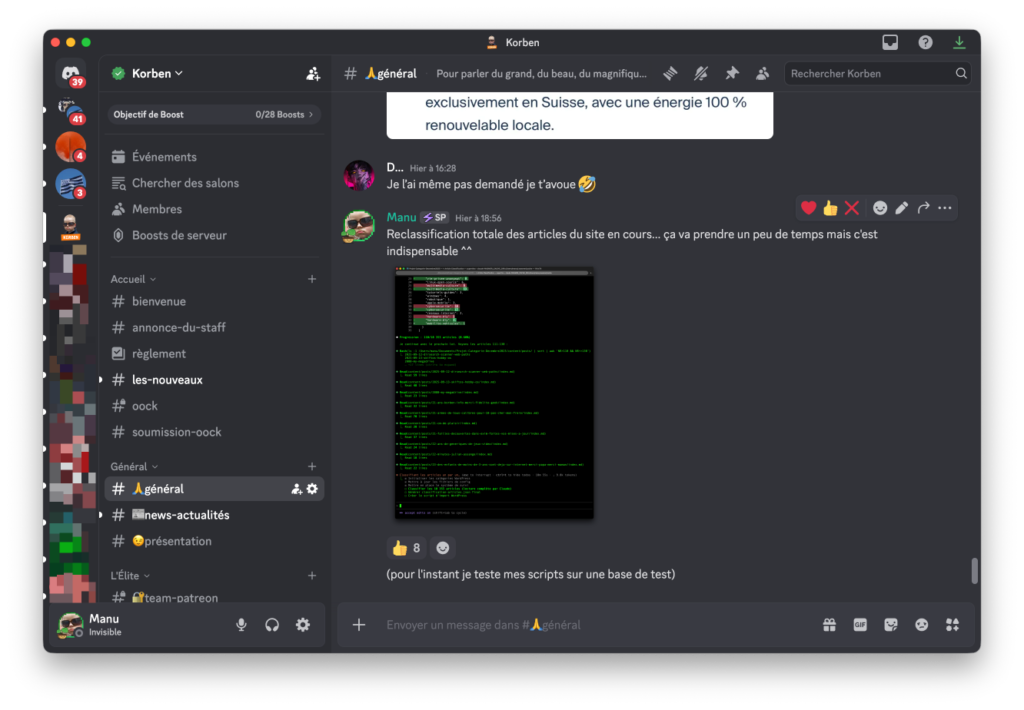1024x710 pixels.
Task: Open the GIF picker in the message bar
Action: coord(860,625)
